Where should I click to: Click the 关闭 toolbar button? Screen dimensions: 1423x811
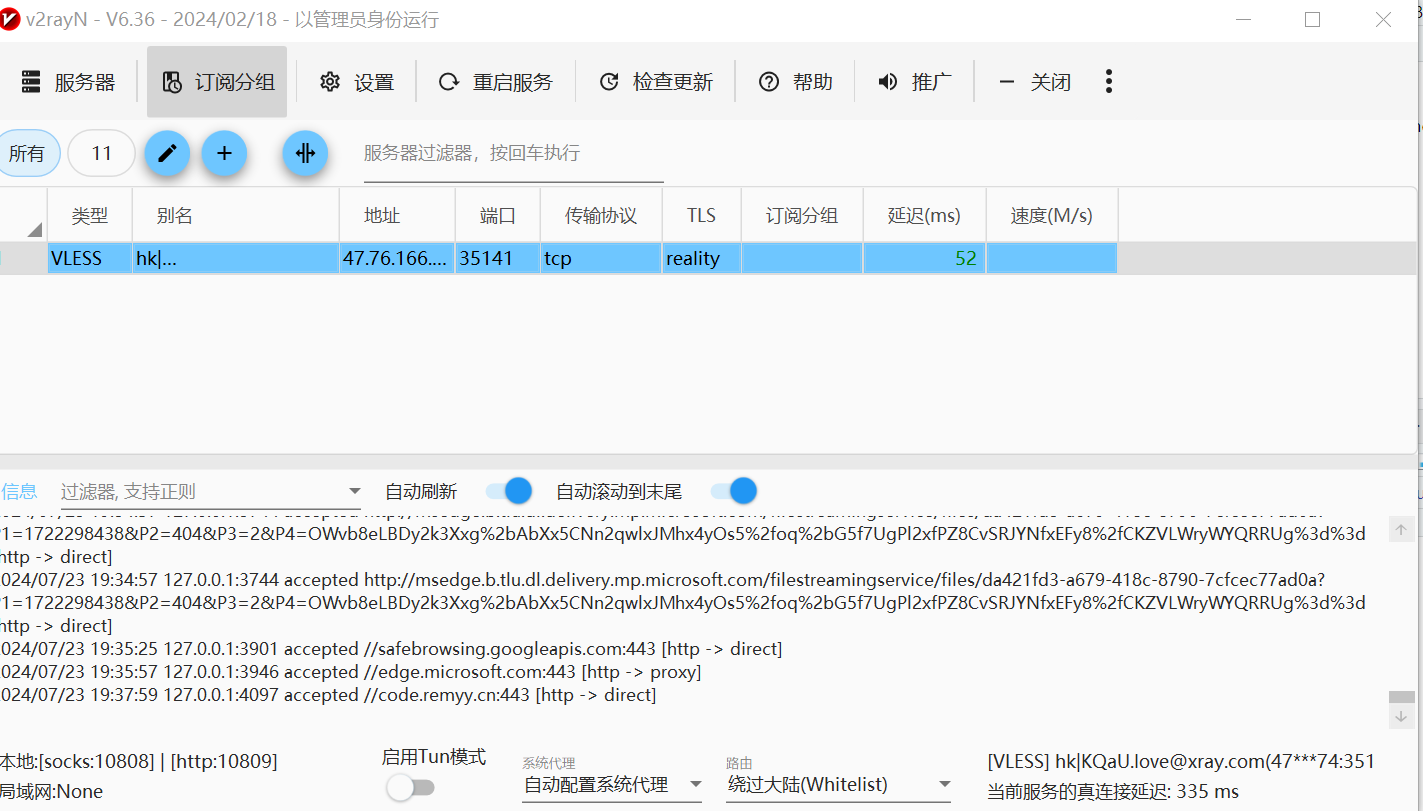pyautogui.click(x=1034, y=82)
